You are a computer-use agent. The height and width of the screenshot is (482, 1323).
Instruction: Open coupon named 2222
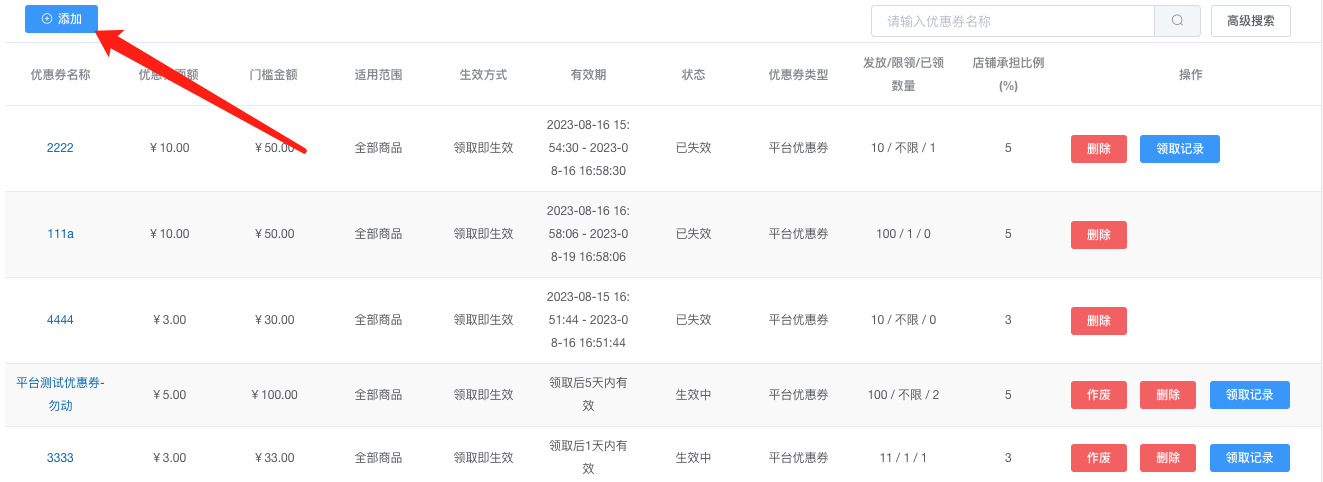[60, 148]
